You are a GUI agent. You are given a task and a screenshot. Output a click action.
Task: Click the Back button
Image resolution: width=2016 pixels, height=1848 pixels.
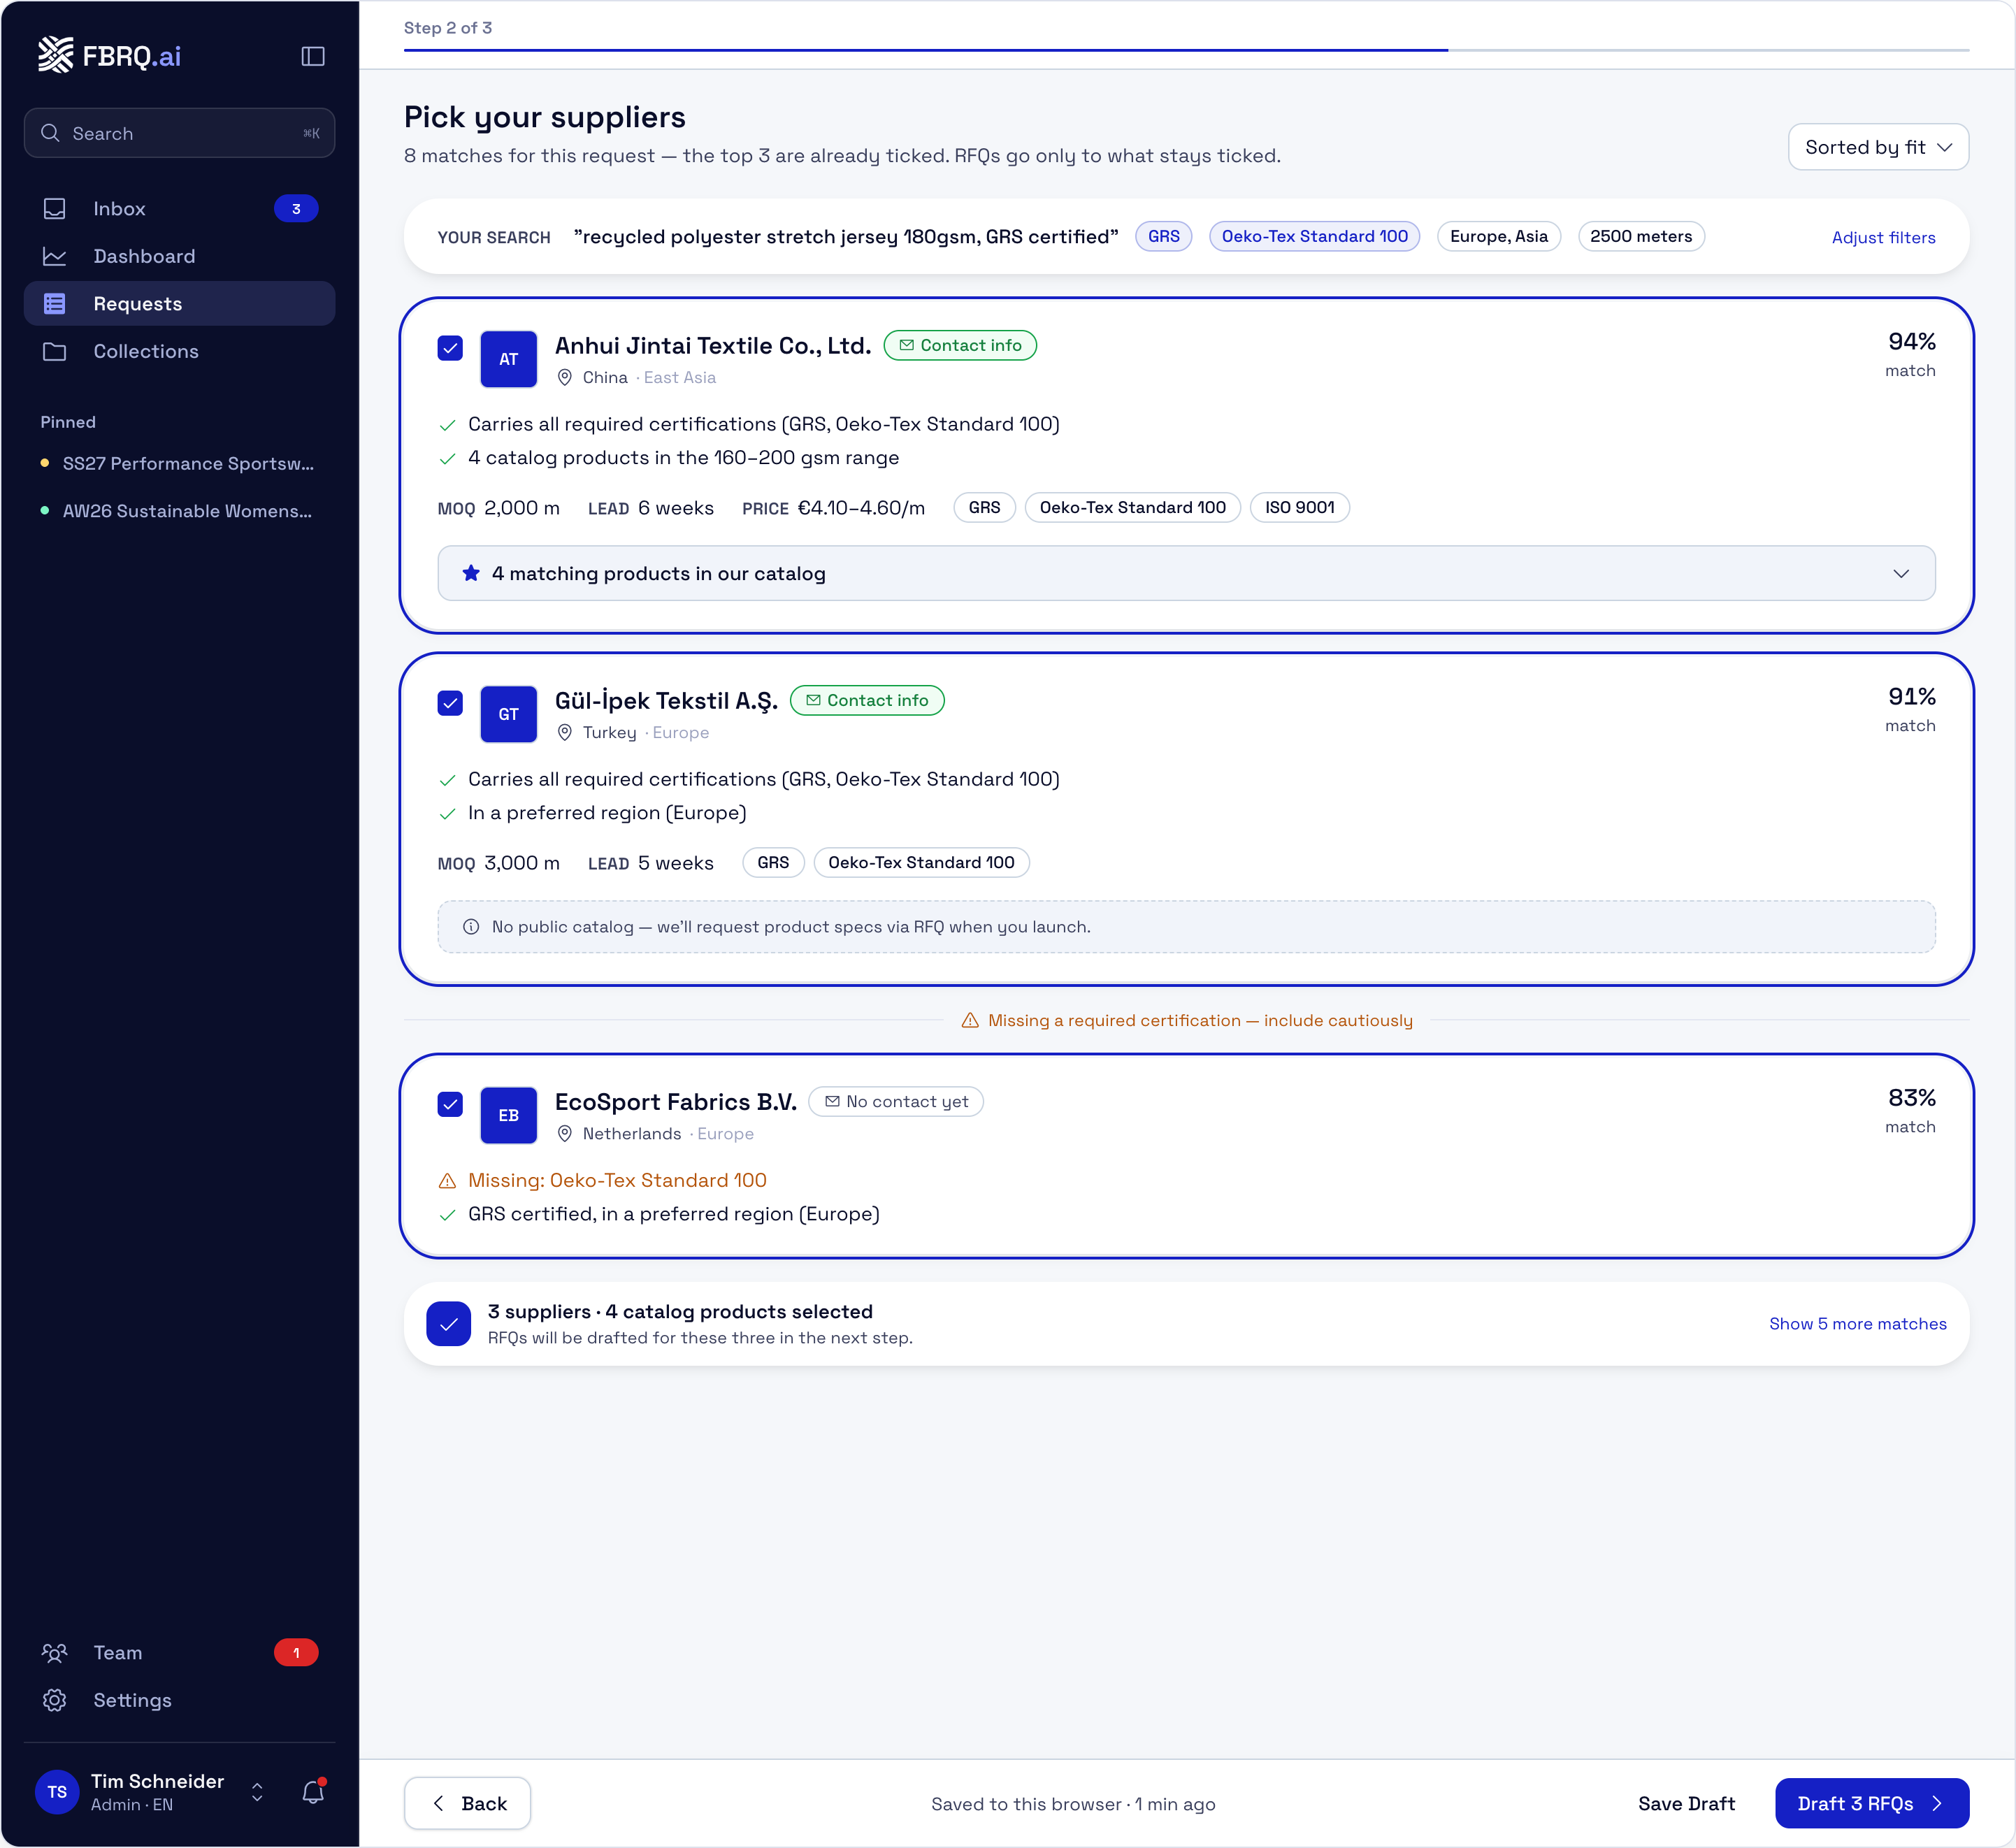467,1803
